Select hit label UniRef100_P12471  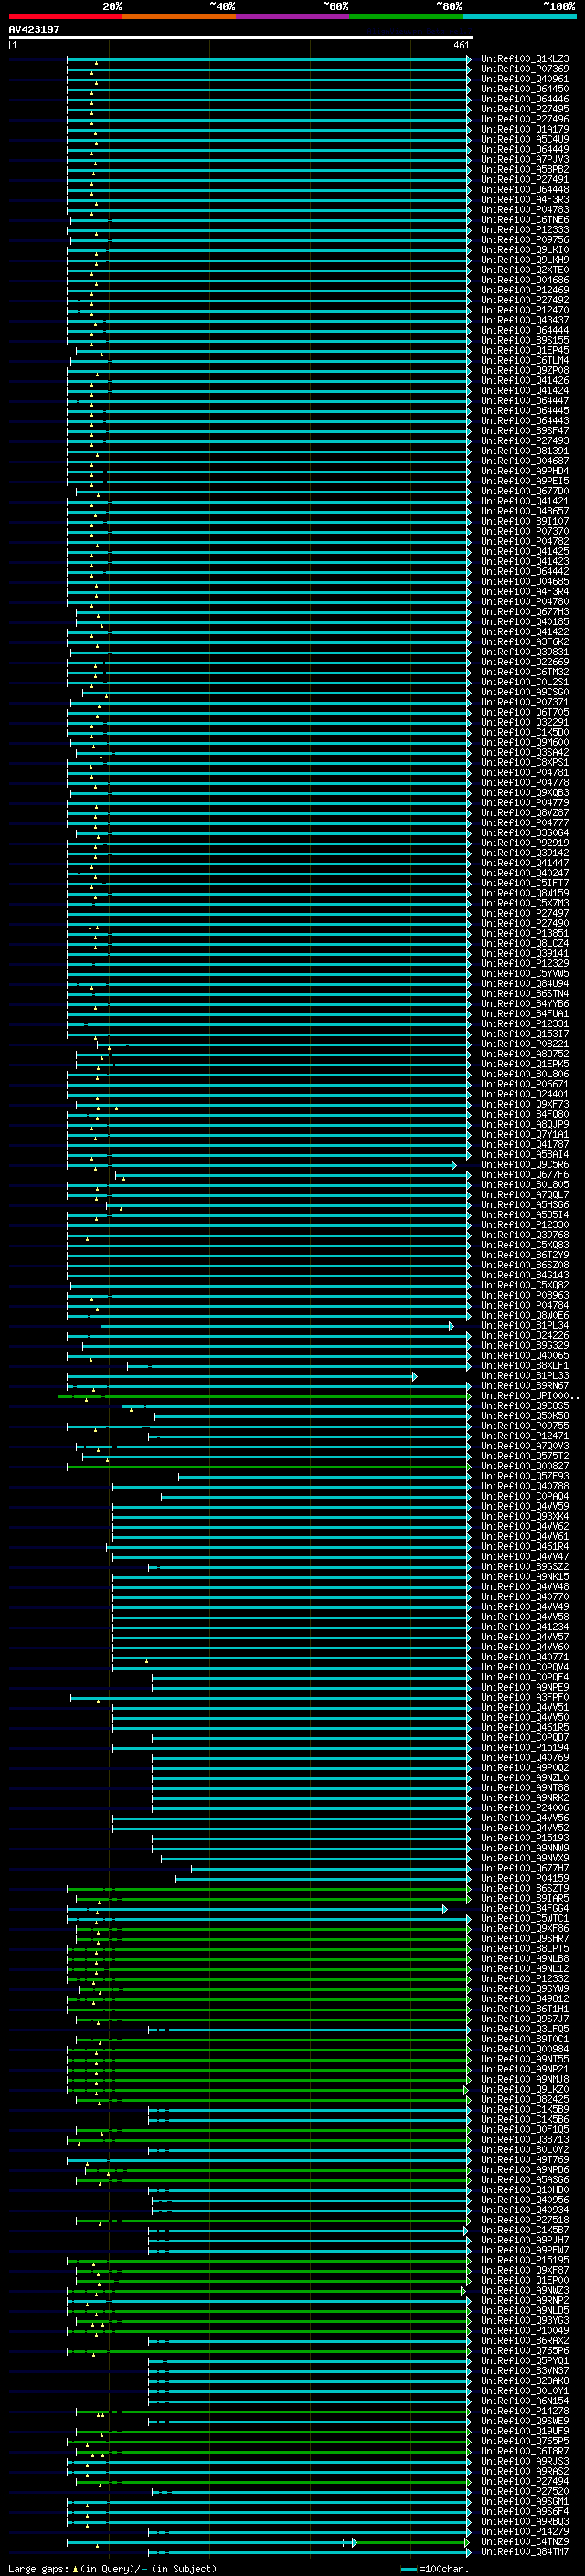pyautogui.click(x=524, y=1436)
